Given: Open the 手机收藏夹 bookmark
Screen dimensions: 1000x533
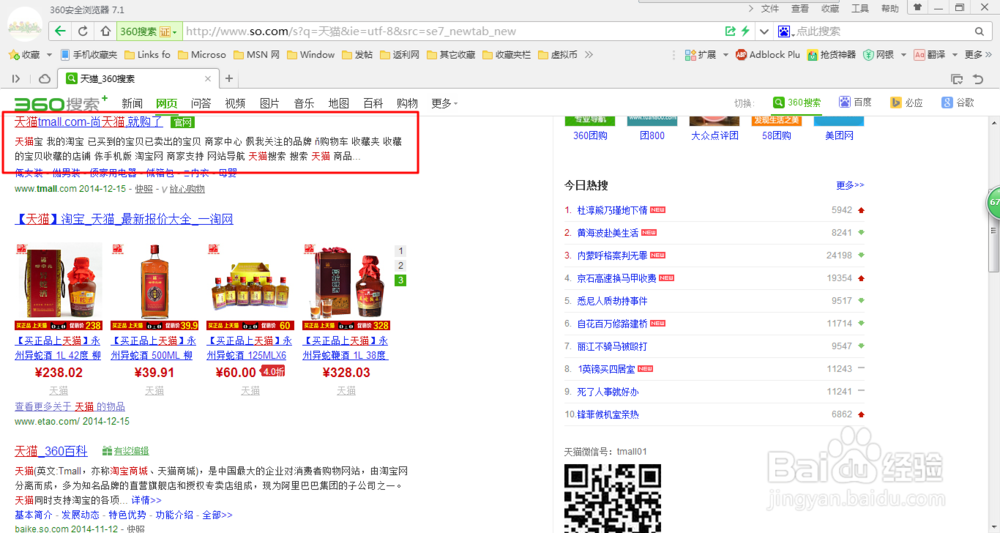Looking at the screenshot, I should pyautogui.click(x=89, y=55).
